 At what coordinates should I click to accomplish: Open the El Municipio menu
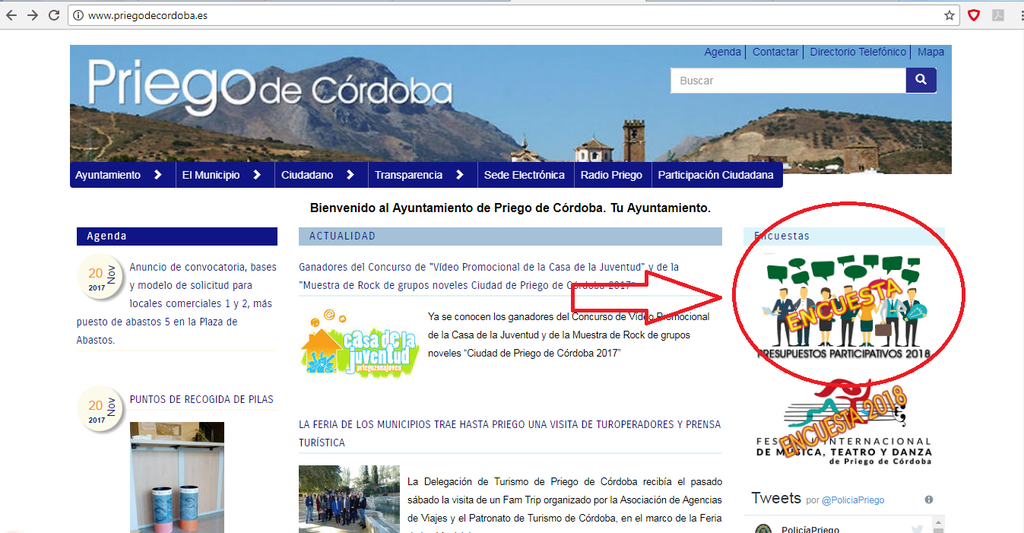click(x=210, y=175)
